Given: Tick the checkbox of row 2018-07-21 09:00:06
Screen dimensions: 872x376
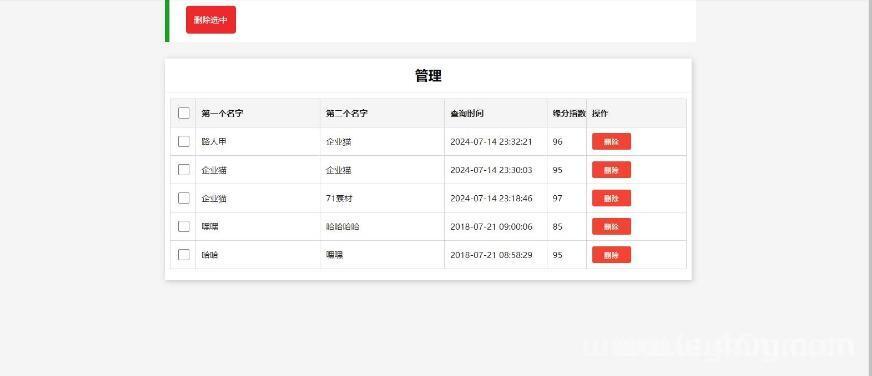Looking at the screenshot, I should point(184,226).
